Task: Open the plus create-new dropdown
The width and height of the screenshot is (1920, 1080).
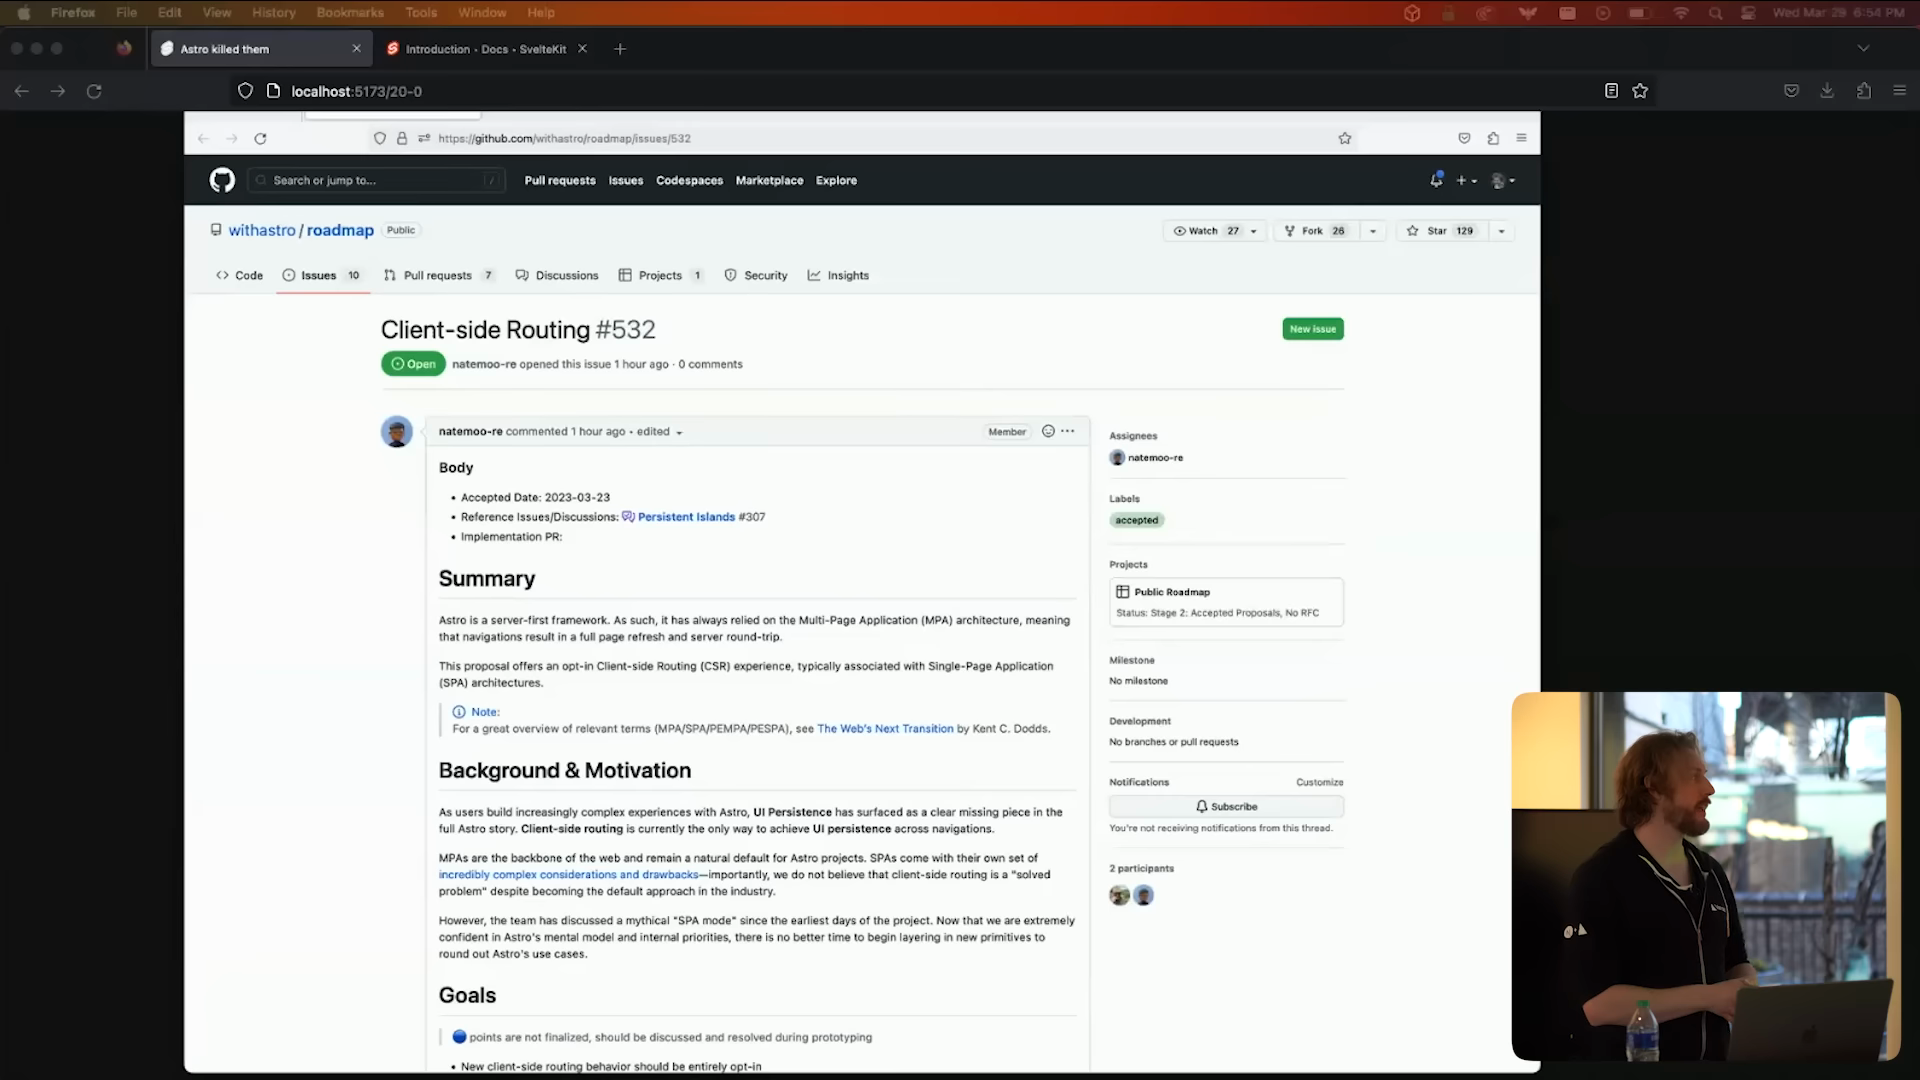Action: tap(1466, 181)
